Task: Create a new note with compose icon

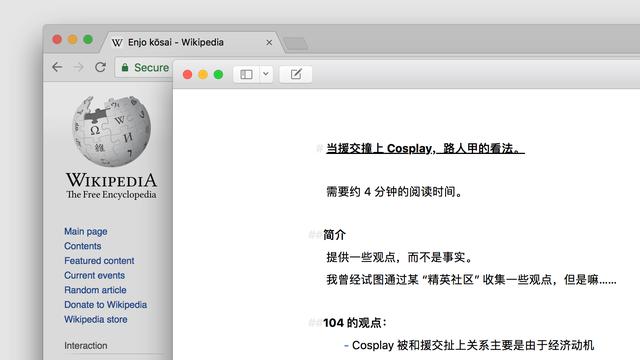Action: pos(296,74)
